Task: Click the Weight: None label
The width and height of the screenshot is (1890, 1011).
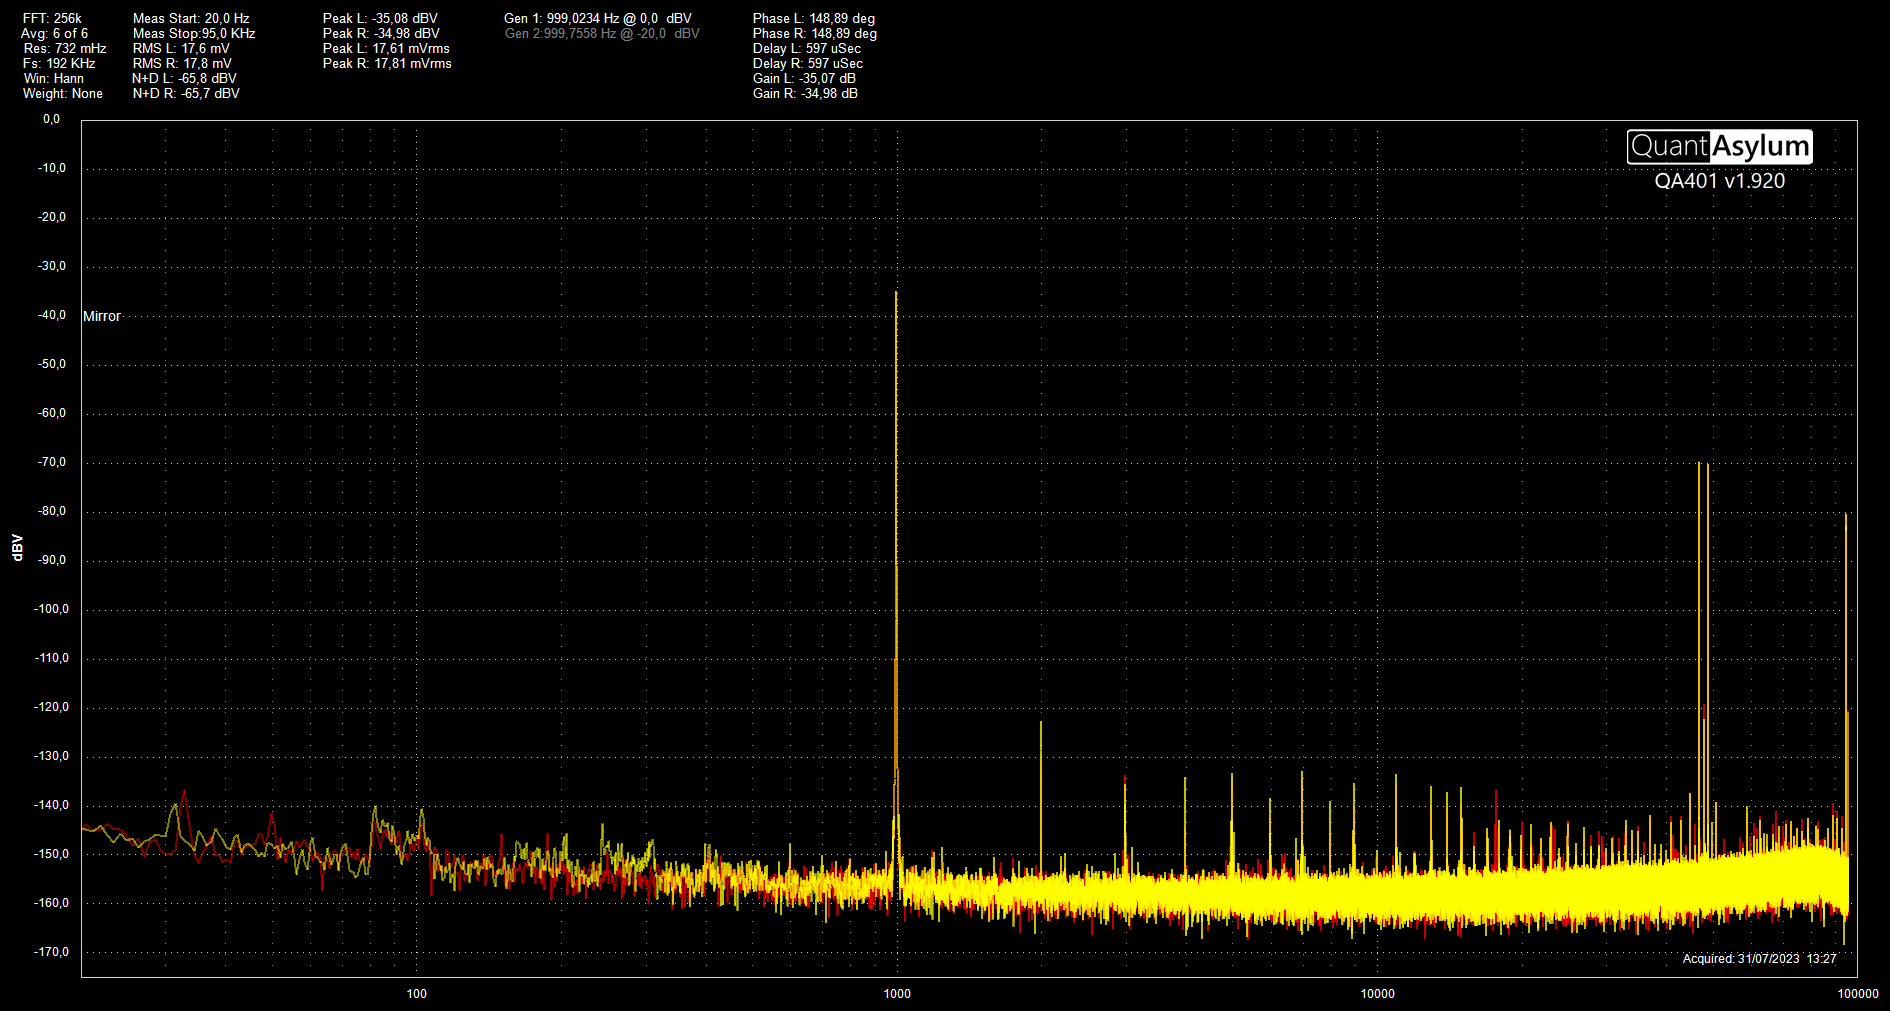Action: pos(63,93)
